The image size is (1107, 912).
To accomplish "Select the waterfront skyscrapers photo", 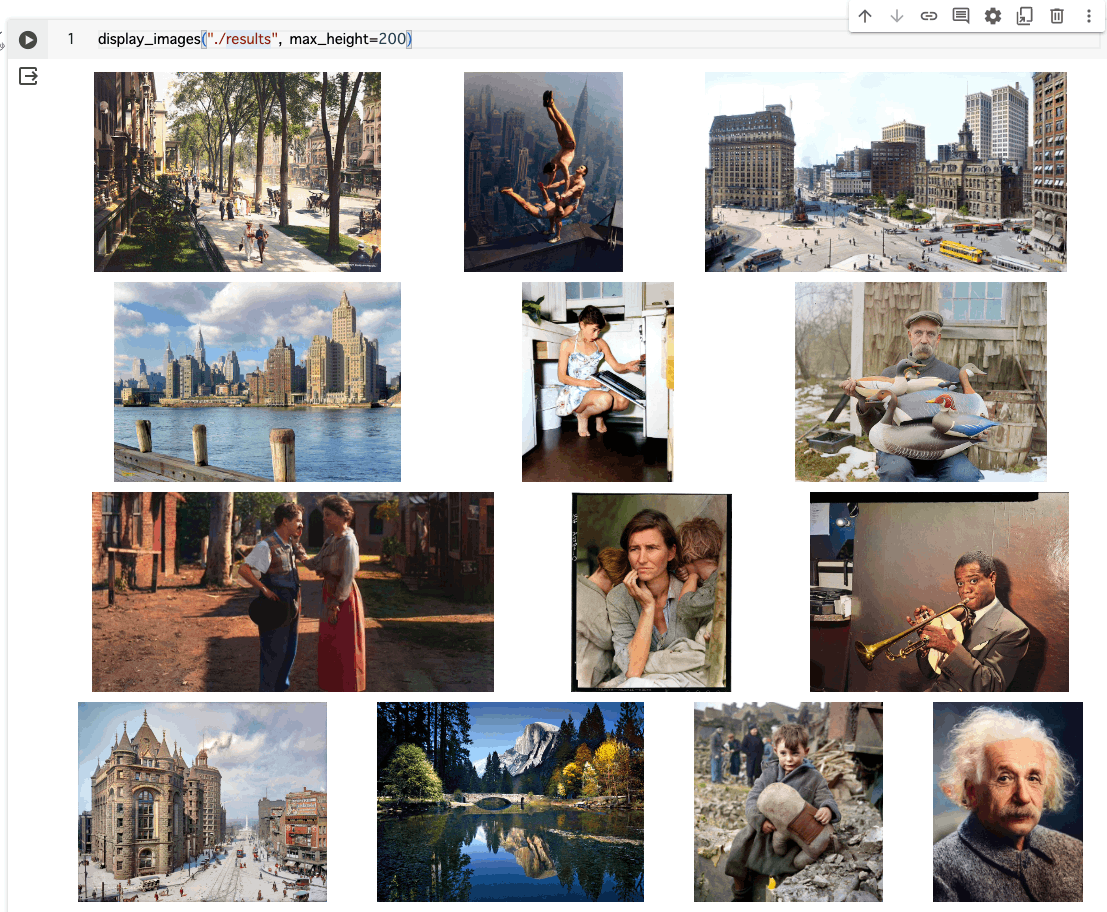I will pos(257,382).
